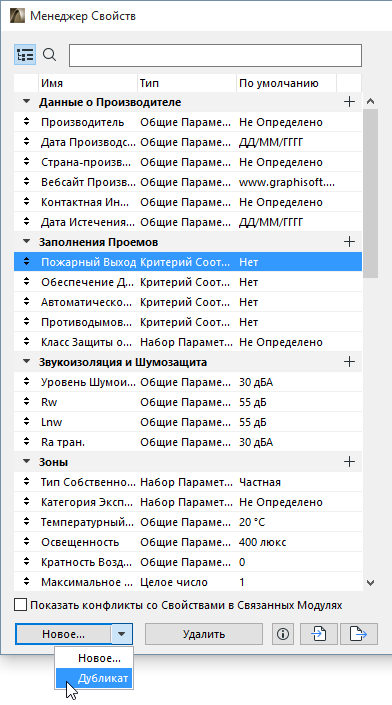Click the 400 люкс default value
Image resolution: width=392 pixels, height=705 pixels.
pyautogui.click(x=263, y=542)
